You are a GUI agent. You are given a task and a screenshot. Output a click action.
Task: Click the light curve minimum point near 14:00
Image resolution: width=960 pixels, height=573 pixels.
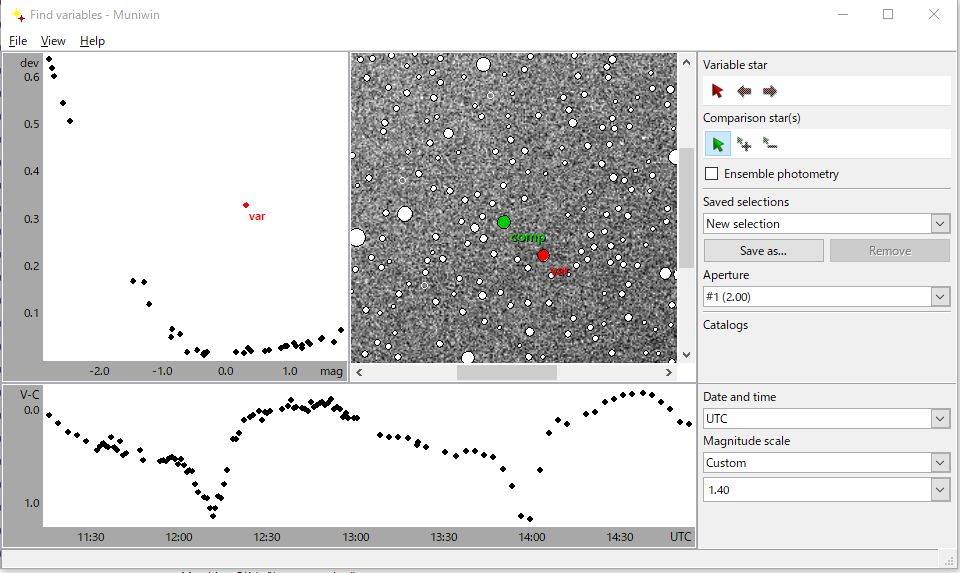click(x=530, y=519)
